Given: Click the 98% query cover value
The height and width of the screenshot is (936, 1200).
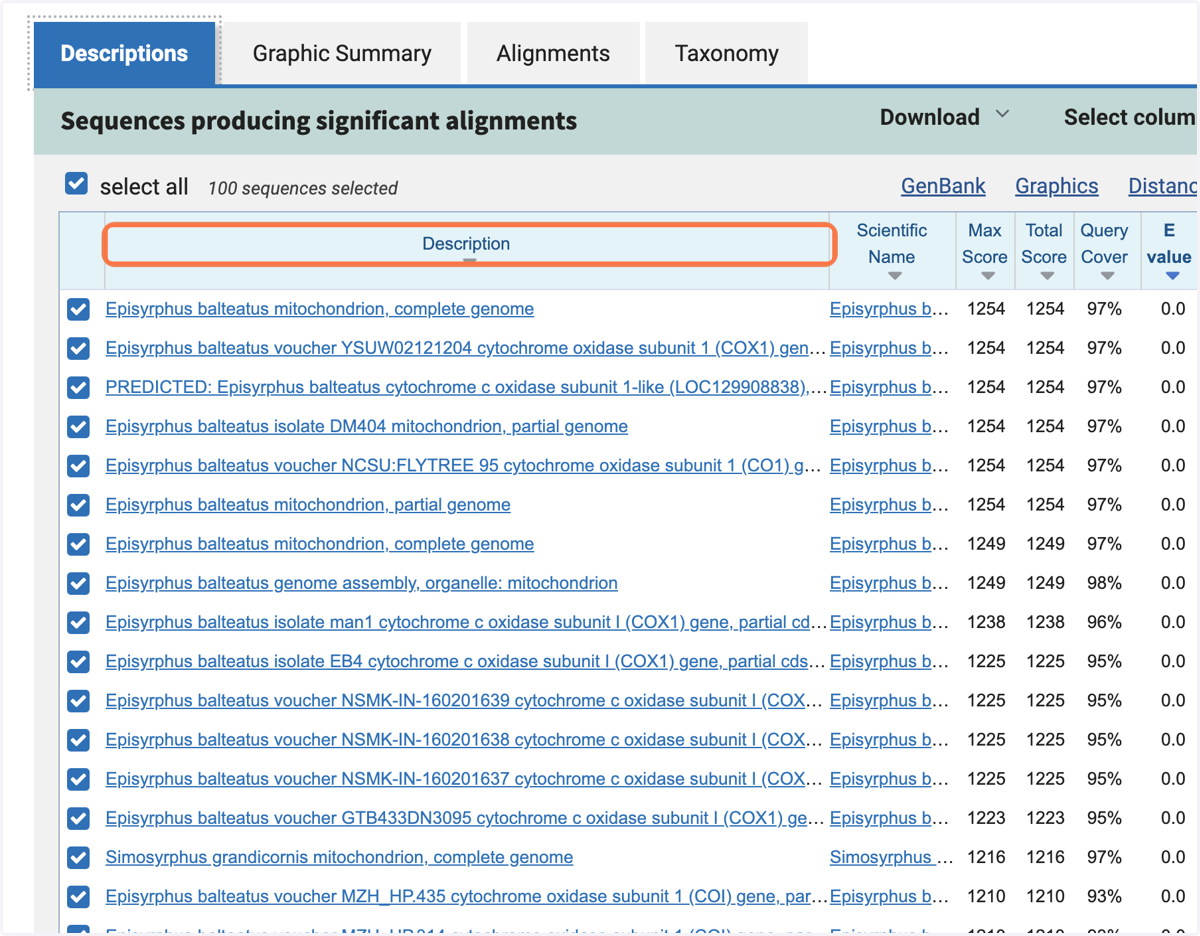Looking at the screenshot, I should (1104, 583).
